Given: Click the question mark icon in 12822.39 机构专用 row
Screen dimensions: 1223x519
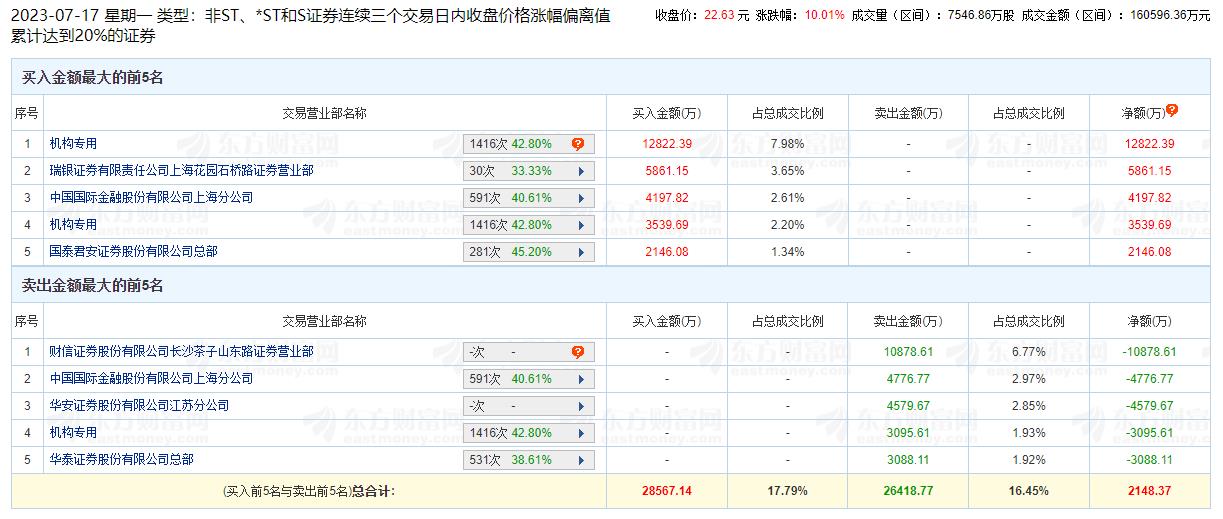Looking at the screenshot, I should [x=578, y=144].
